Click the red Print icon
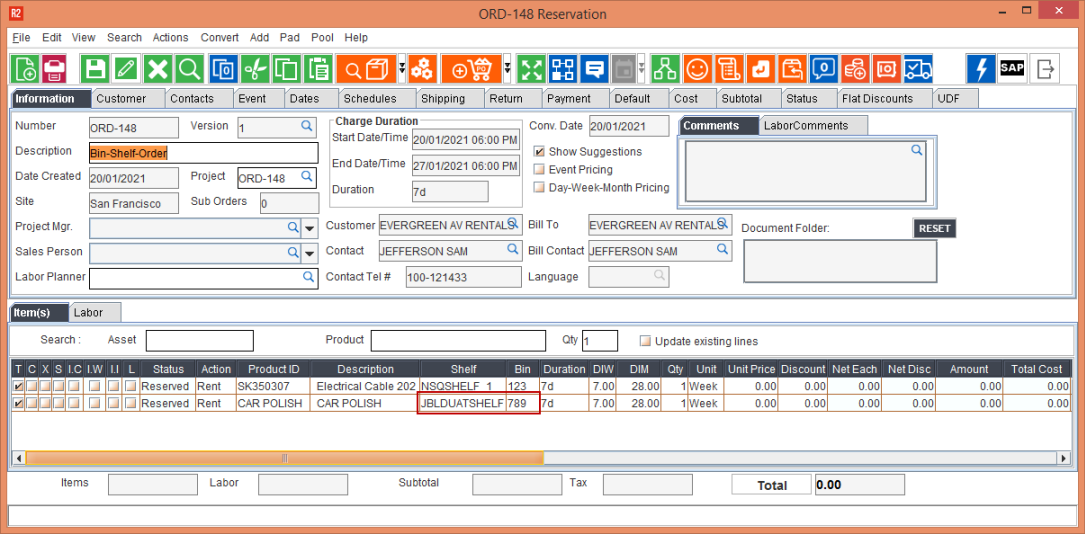The height and width of the screenshot is (534, 1085). pos(54,69)
